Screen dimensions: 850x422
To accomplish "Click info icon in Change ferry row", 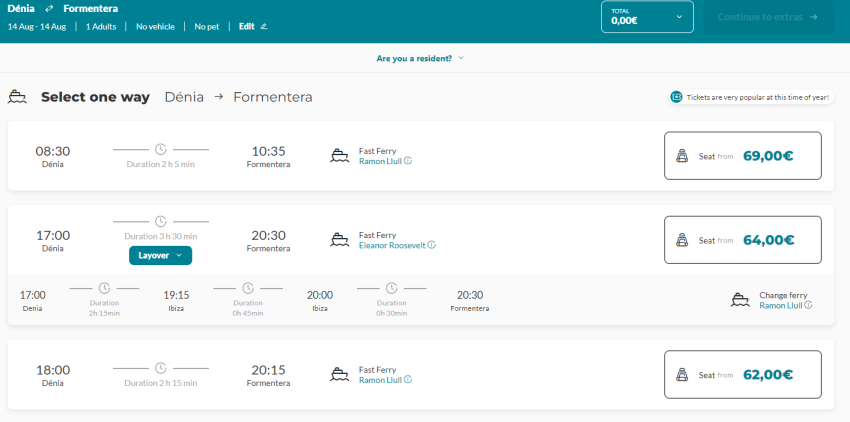I will pos(808,306).
